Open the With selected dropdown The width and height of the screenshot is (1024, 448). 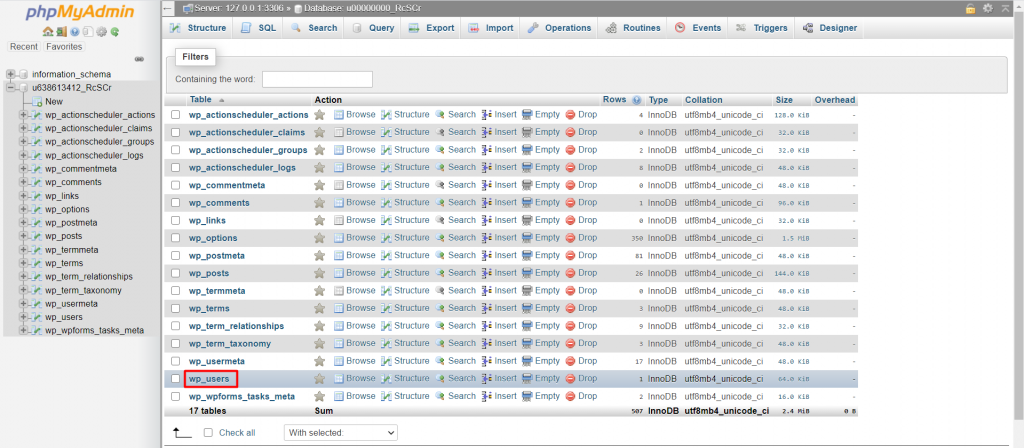[x=340, y=432]
